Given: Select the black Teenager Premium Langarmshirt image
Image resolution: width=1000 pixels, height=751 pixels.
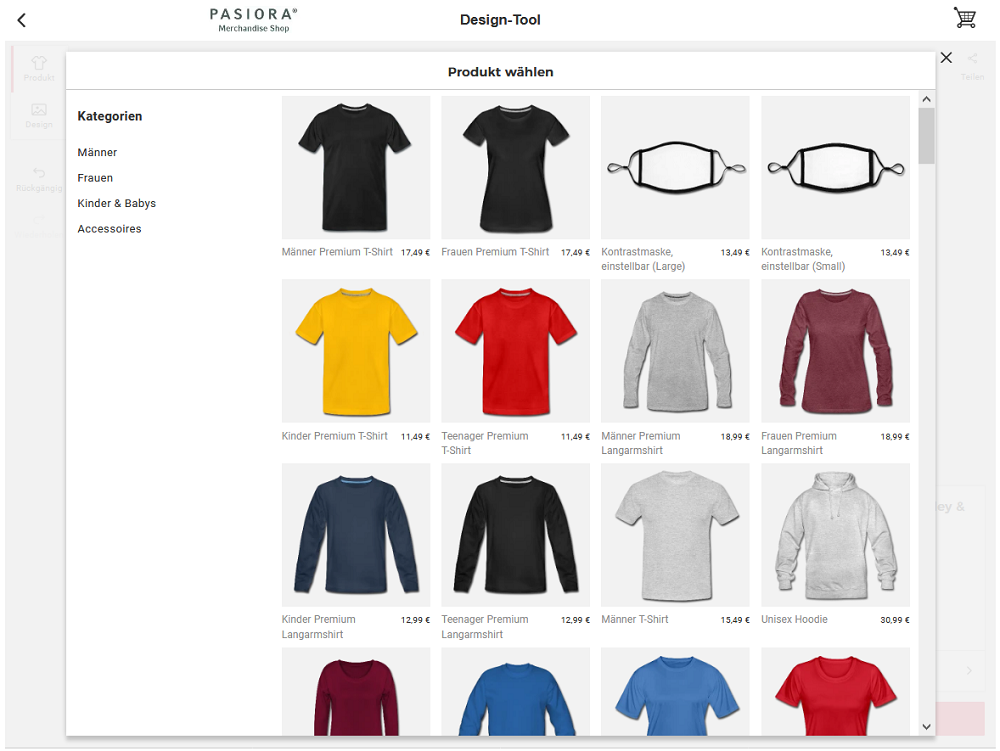Looking at the screenshot, I should 515,535.
